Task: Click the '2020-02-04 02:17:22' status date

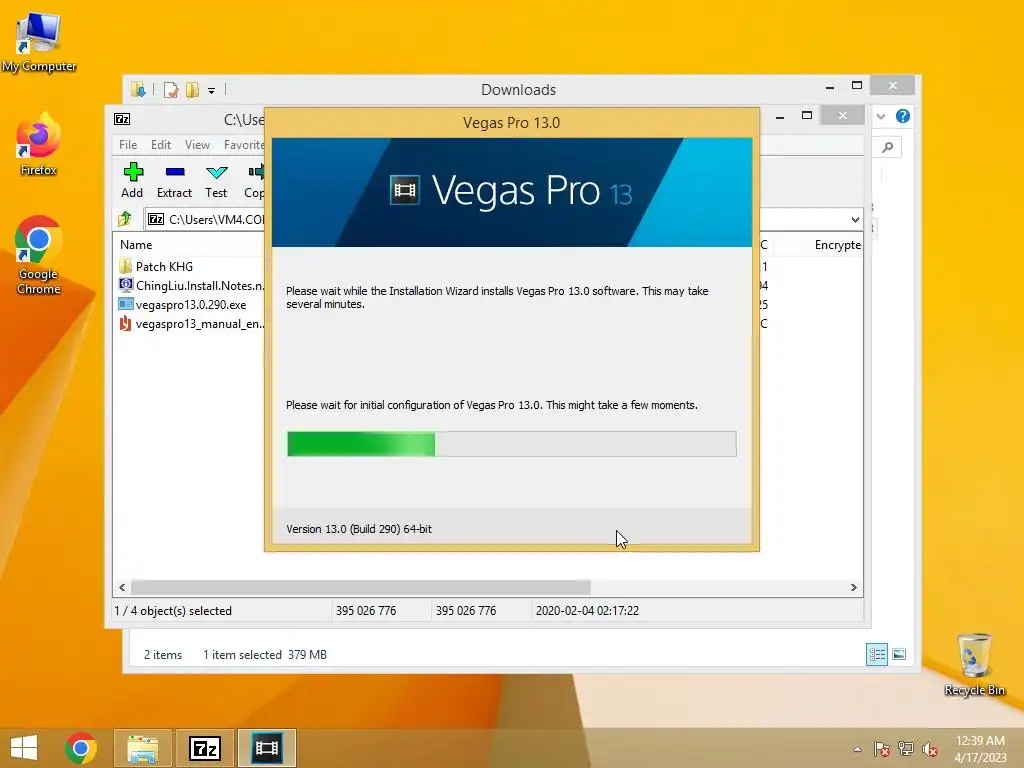Action: (x=587, y=611)
